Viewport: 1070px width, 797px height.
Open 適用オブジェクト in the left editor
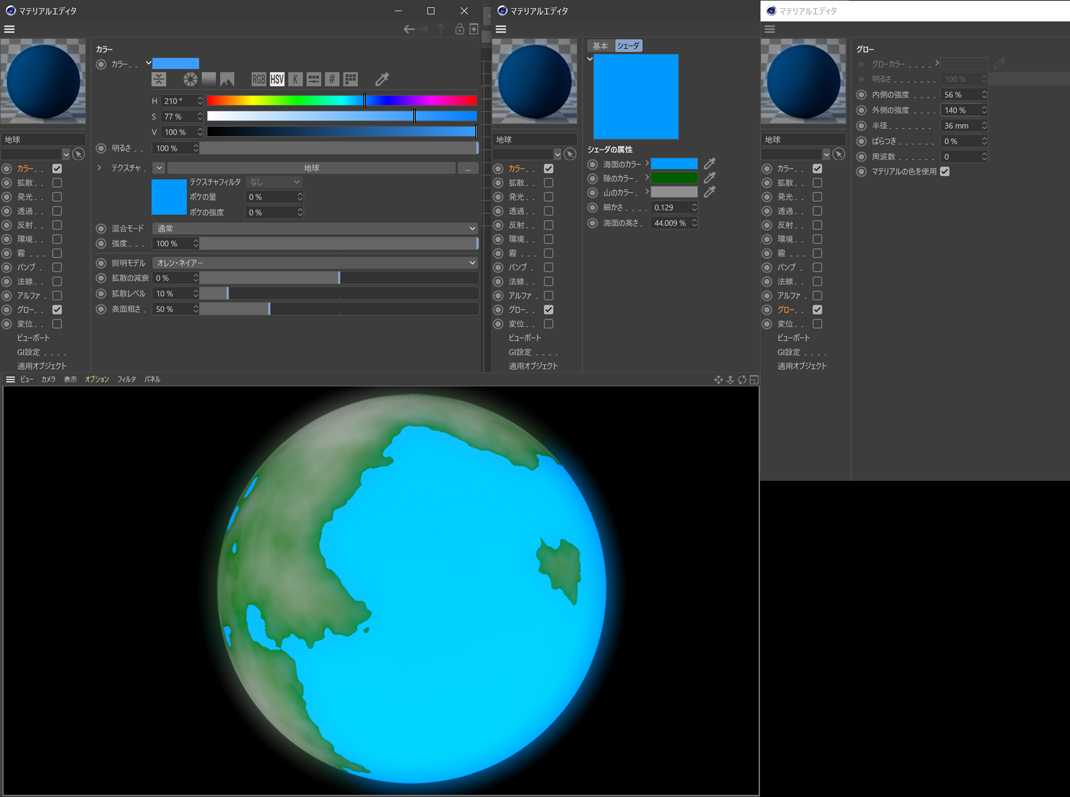(x=42, y=366)
